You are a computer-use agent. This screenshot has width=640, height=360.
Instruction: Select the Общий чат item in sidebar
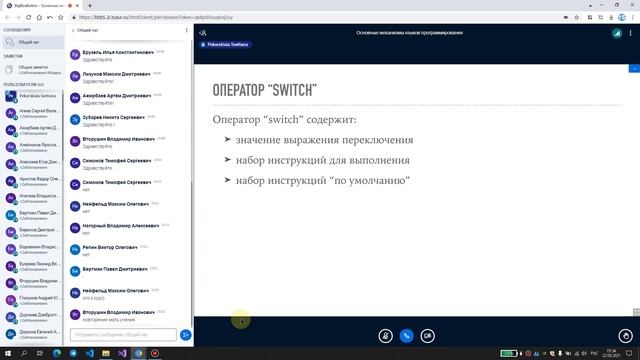click(x=33, y=42)
